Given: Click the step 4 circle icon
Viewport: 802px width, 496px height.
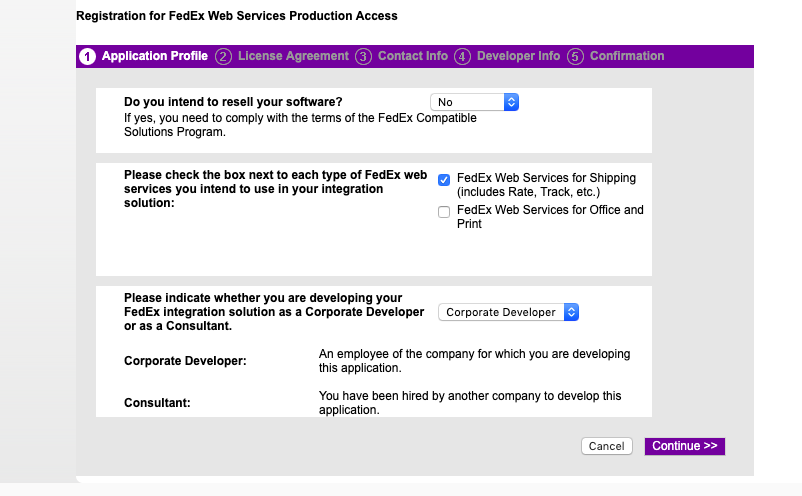Looking at the screenshot, I should click(462, 56).
